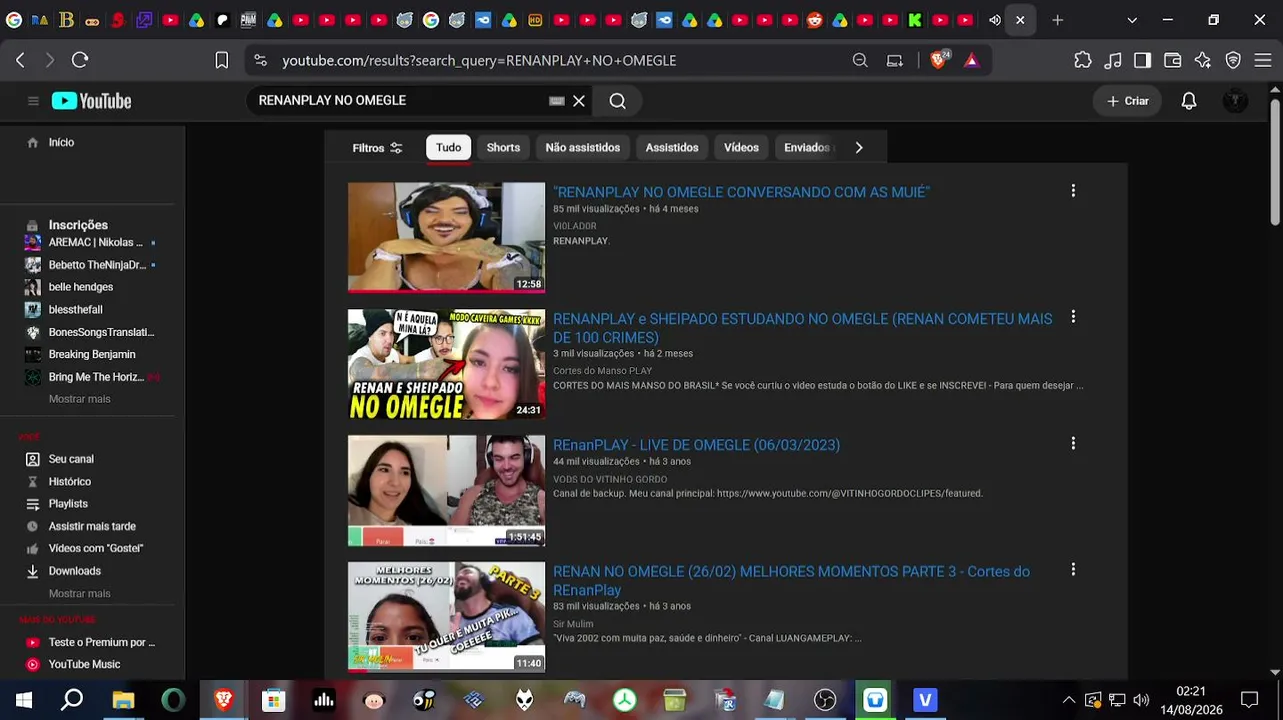Select the Assistidos filter chip

pos(672,148)
